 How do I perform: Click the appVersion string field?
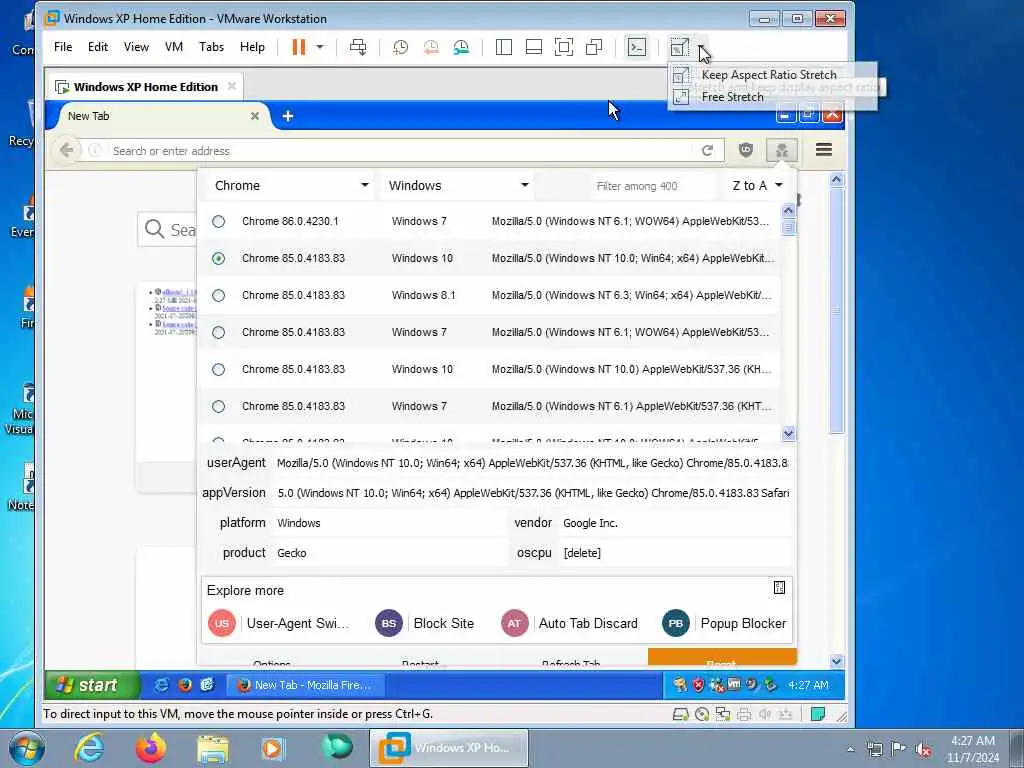pyautogui.click(x=531, y=493)
